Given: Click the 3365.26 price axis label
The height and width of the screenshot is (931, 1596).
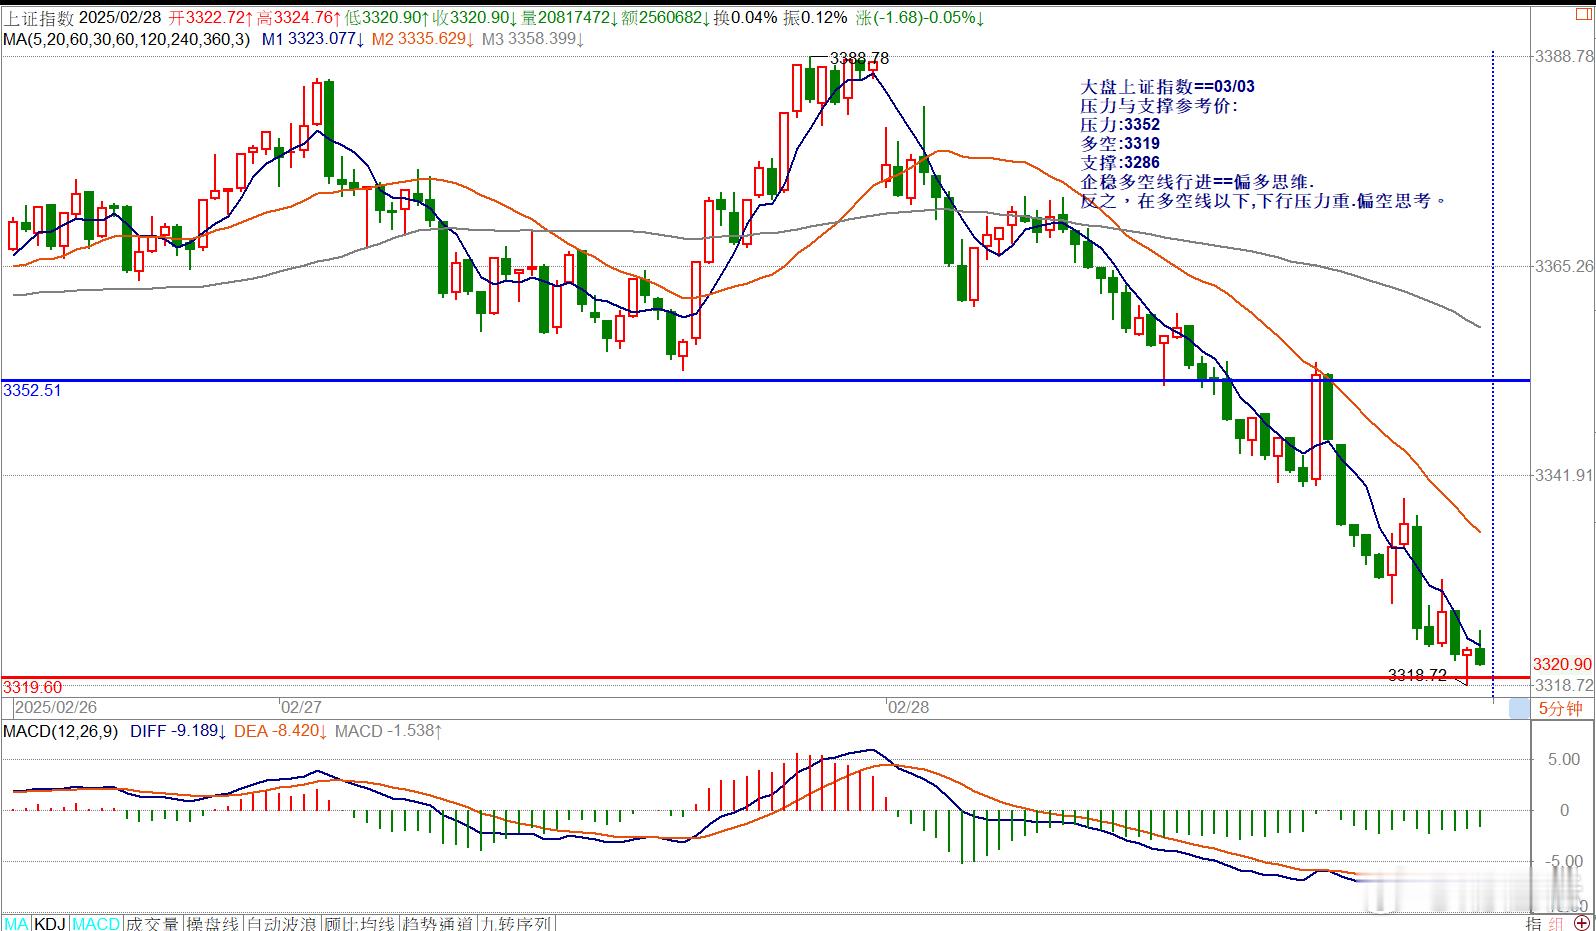Looking at the screenshot, I should (x=1563, y=266).
